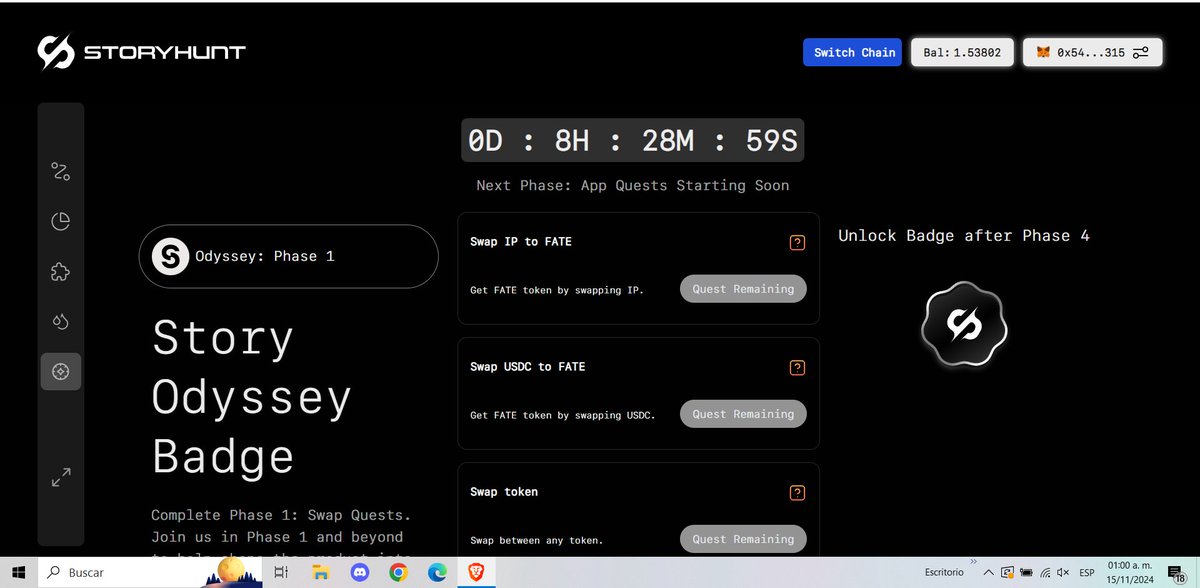Open the notification center with 18 badge

[x=1176, y=573]
